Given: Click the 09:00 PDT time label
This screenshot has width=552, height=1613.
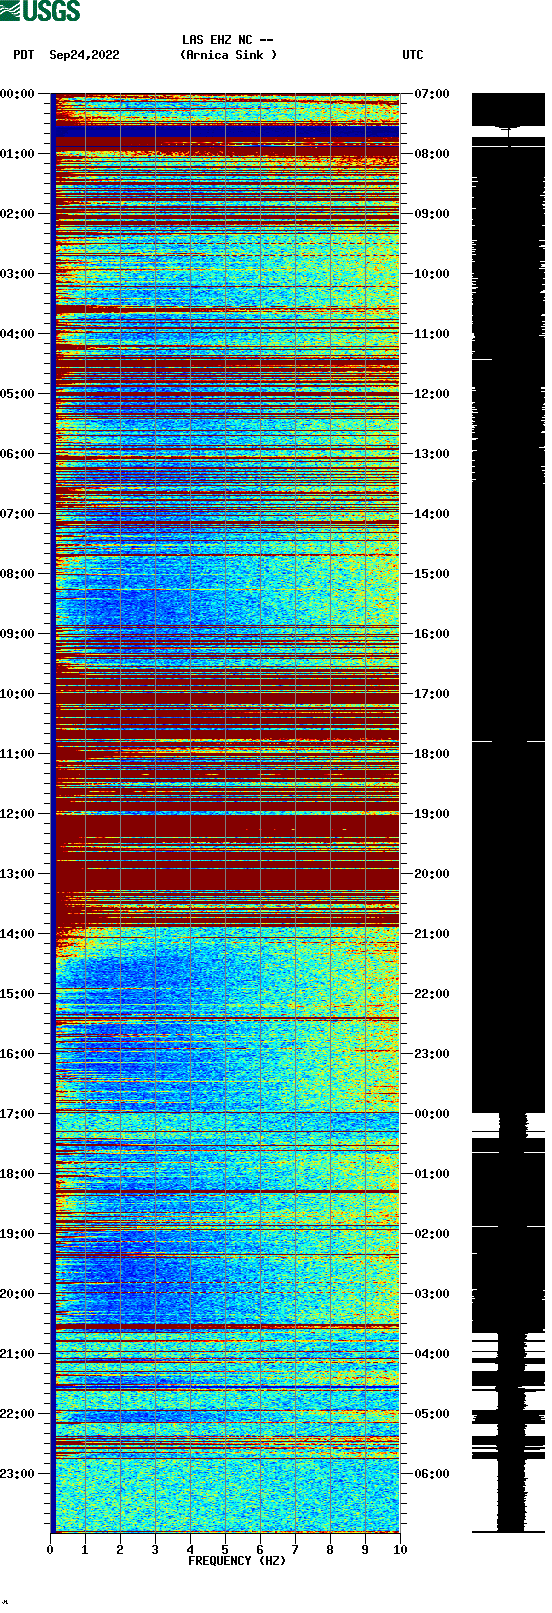Looking at the screenshot, I should [x=17, y=634].
